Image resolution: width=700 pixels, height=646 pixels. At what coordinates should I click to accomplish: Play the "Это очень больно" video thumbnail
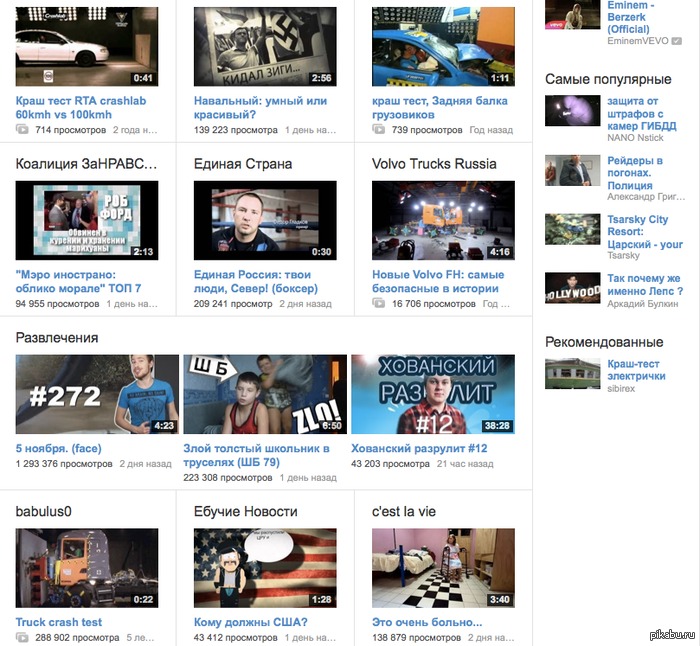(x=443, y=568)
